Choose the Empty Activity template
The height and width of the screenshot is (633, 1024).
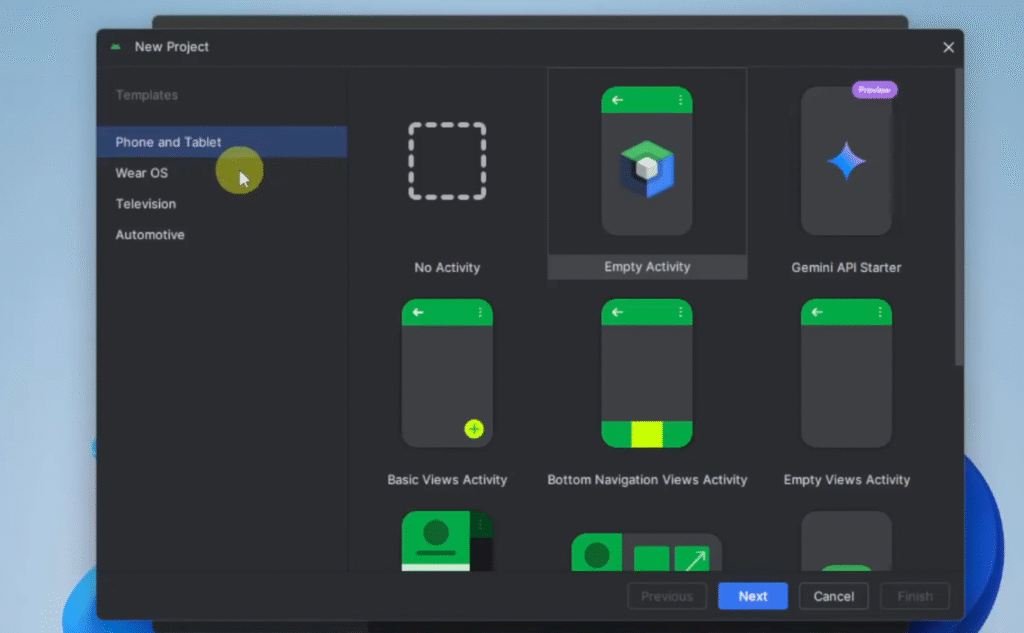point(647,174)
